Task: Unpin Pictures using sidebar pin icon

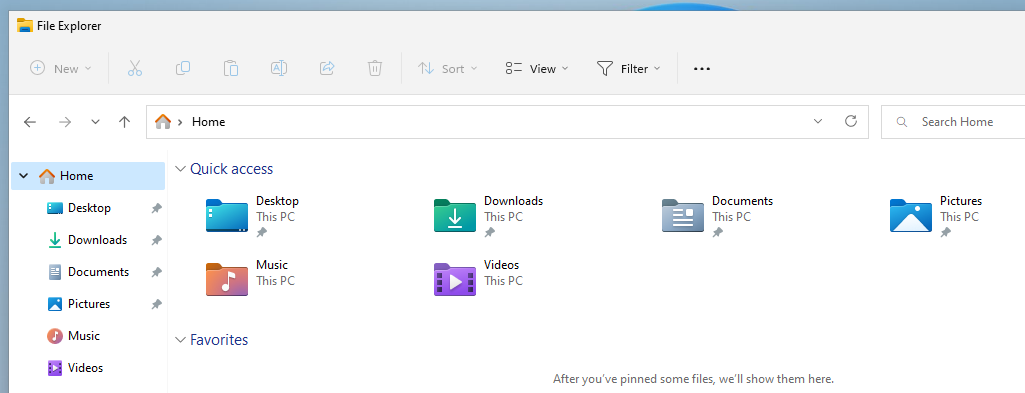Action: [156, 304]
